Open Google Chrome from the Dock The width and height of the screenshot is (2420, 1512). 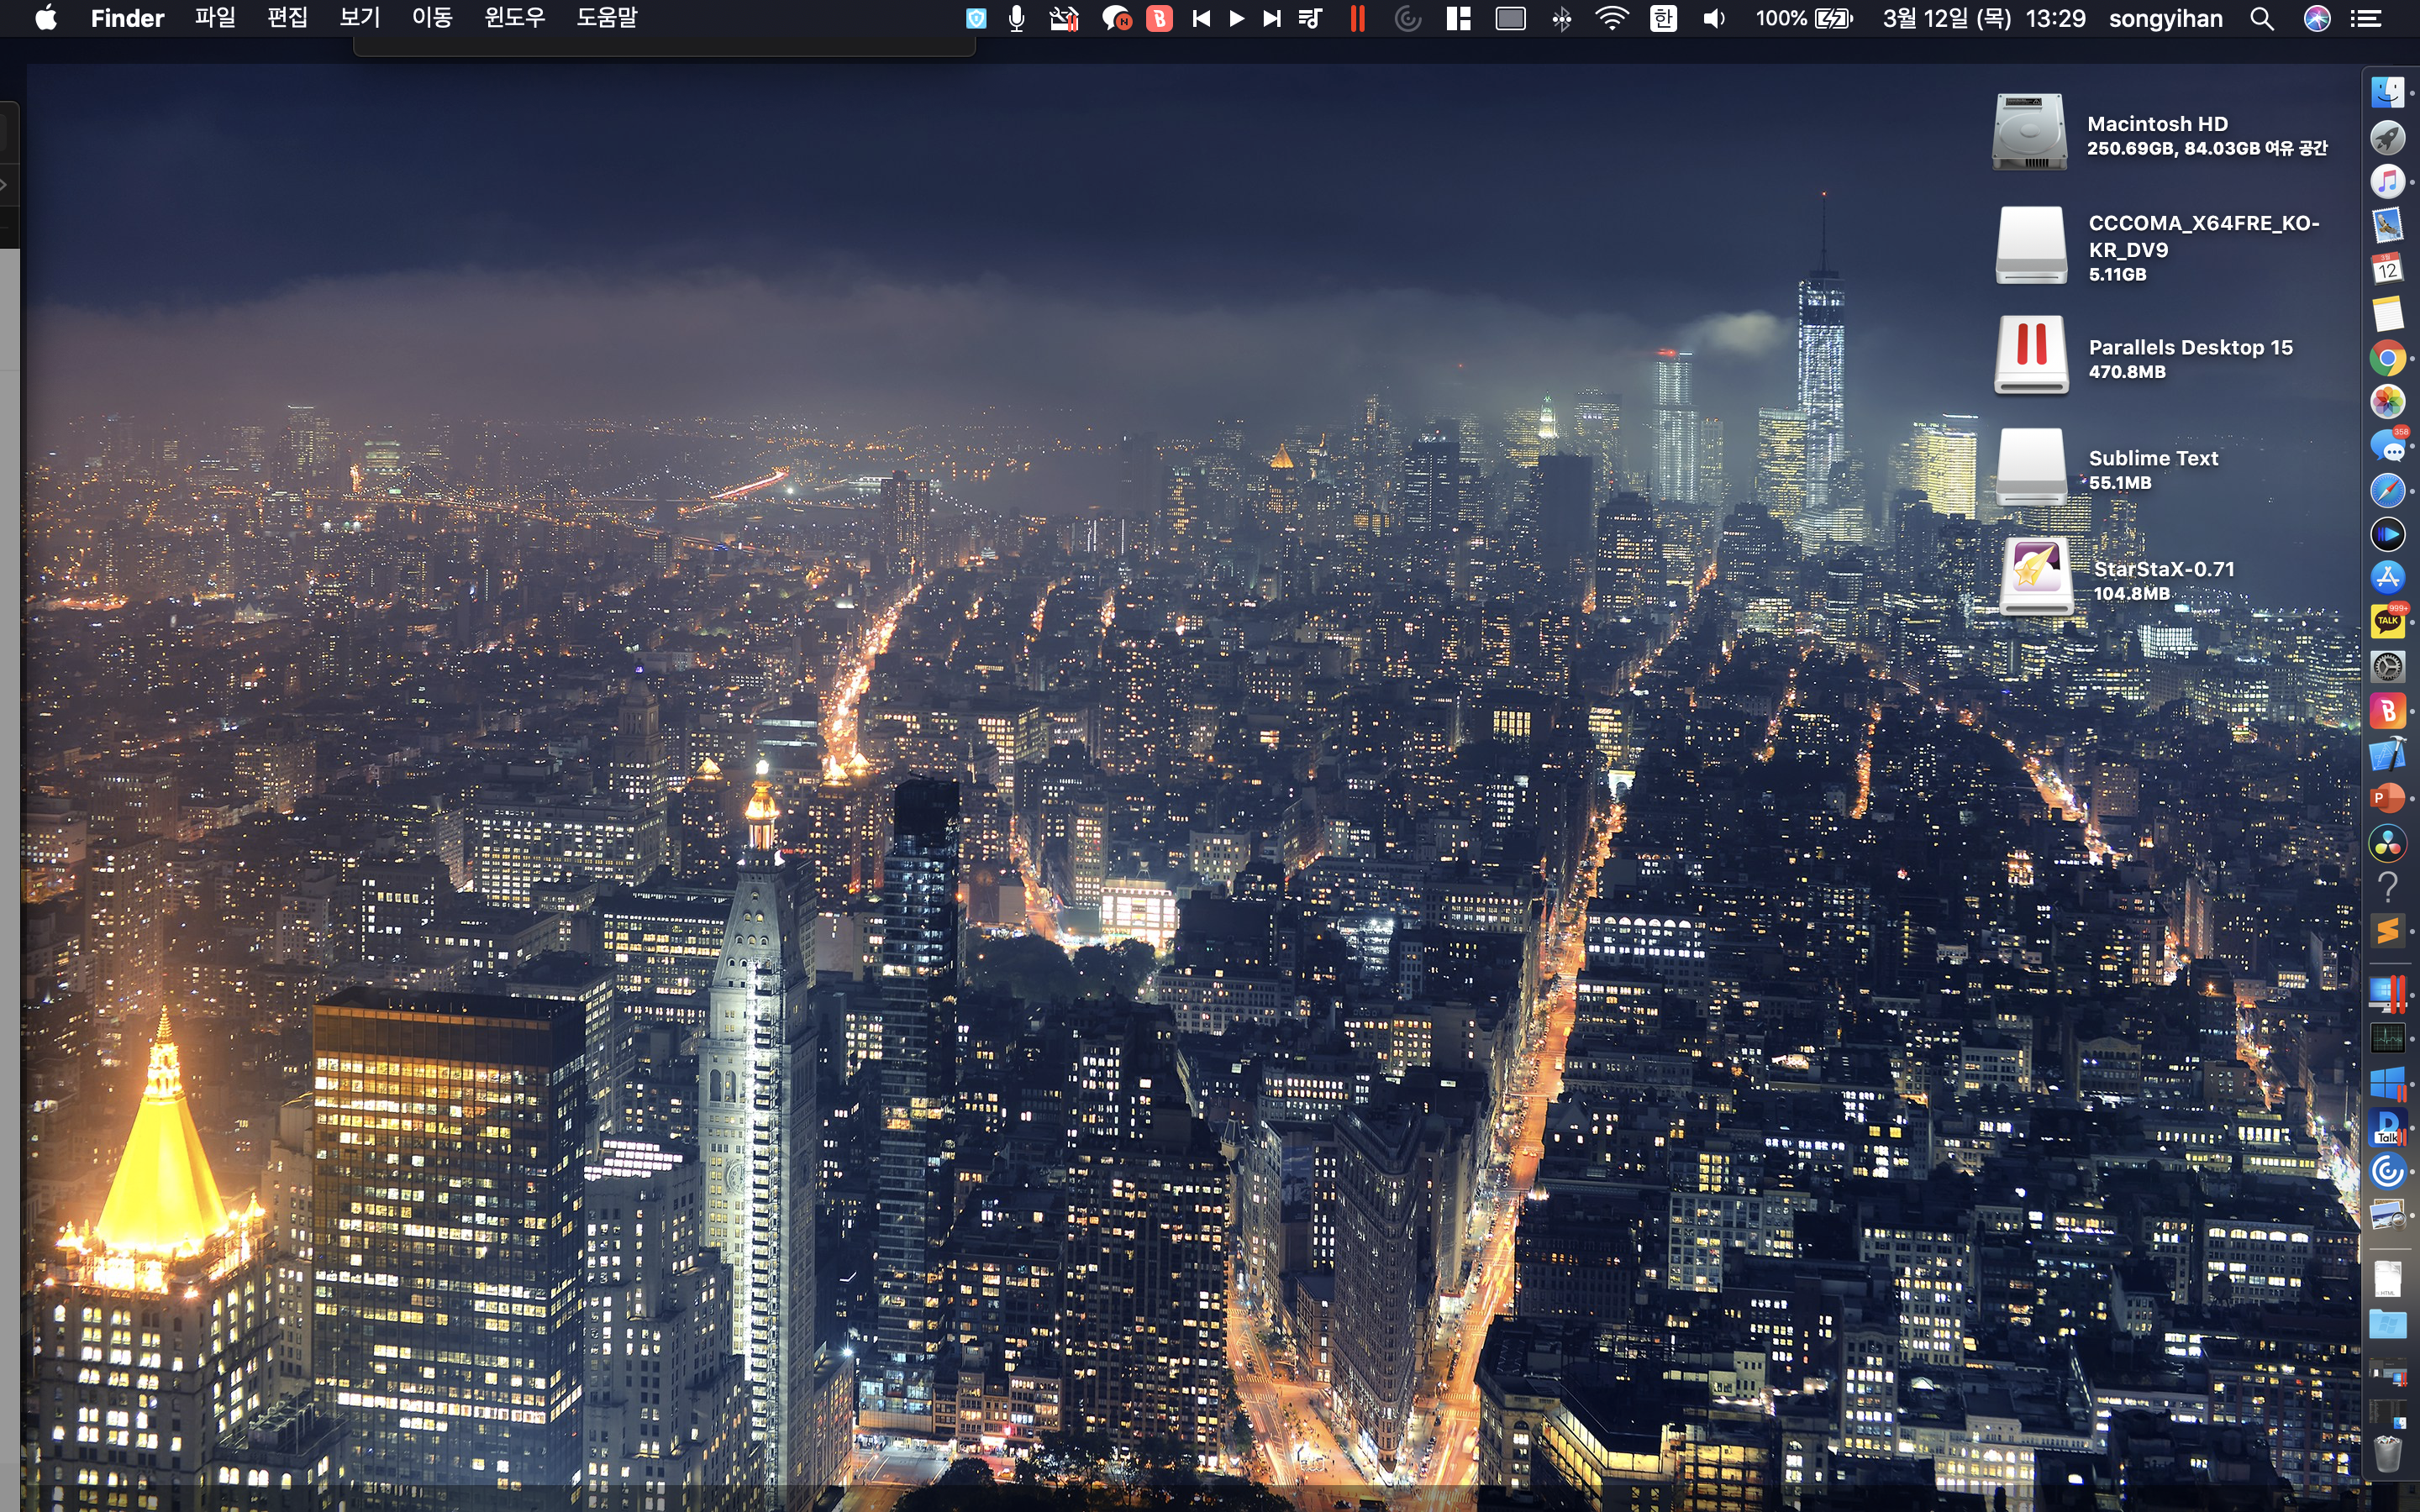pyautogui.click(x=2387, y=357)
